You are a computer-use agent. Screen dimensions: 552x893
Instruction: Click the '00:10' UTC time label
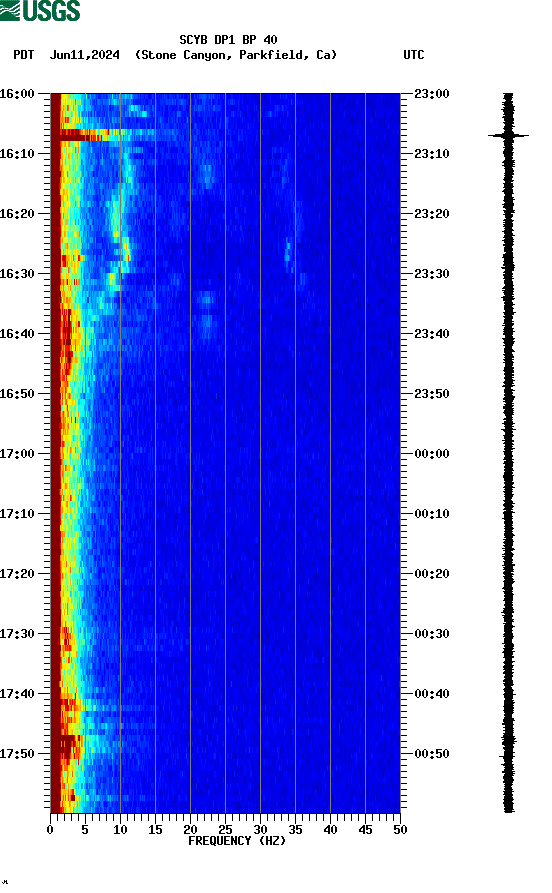432,514
